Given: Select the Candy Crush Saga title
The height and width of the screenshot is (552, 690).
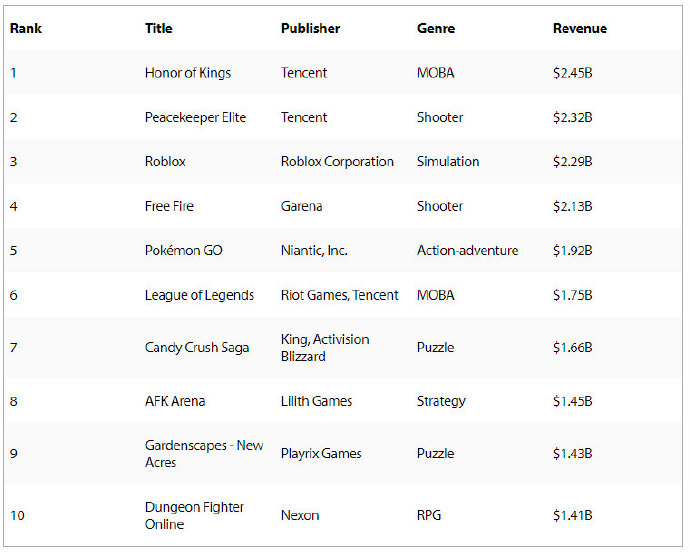Looking at the screenshot, I should point(197,348).
